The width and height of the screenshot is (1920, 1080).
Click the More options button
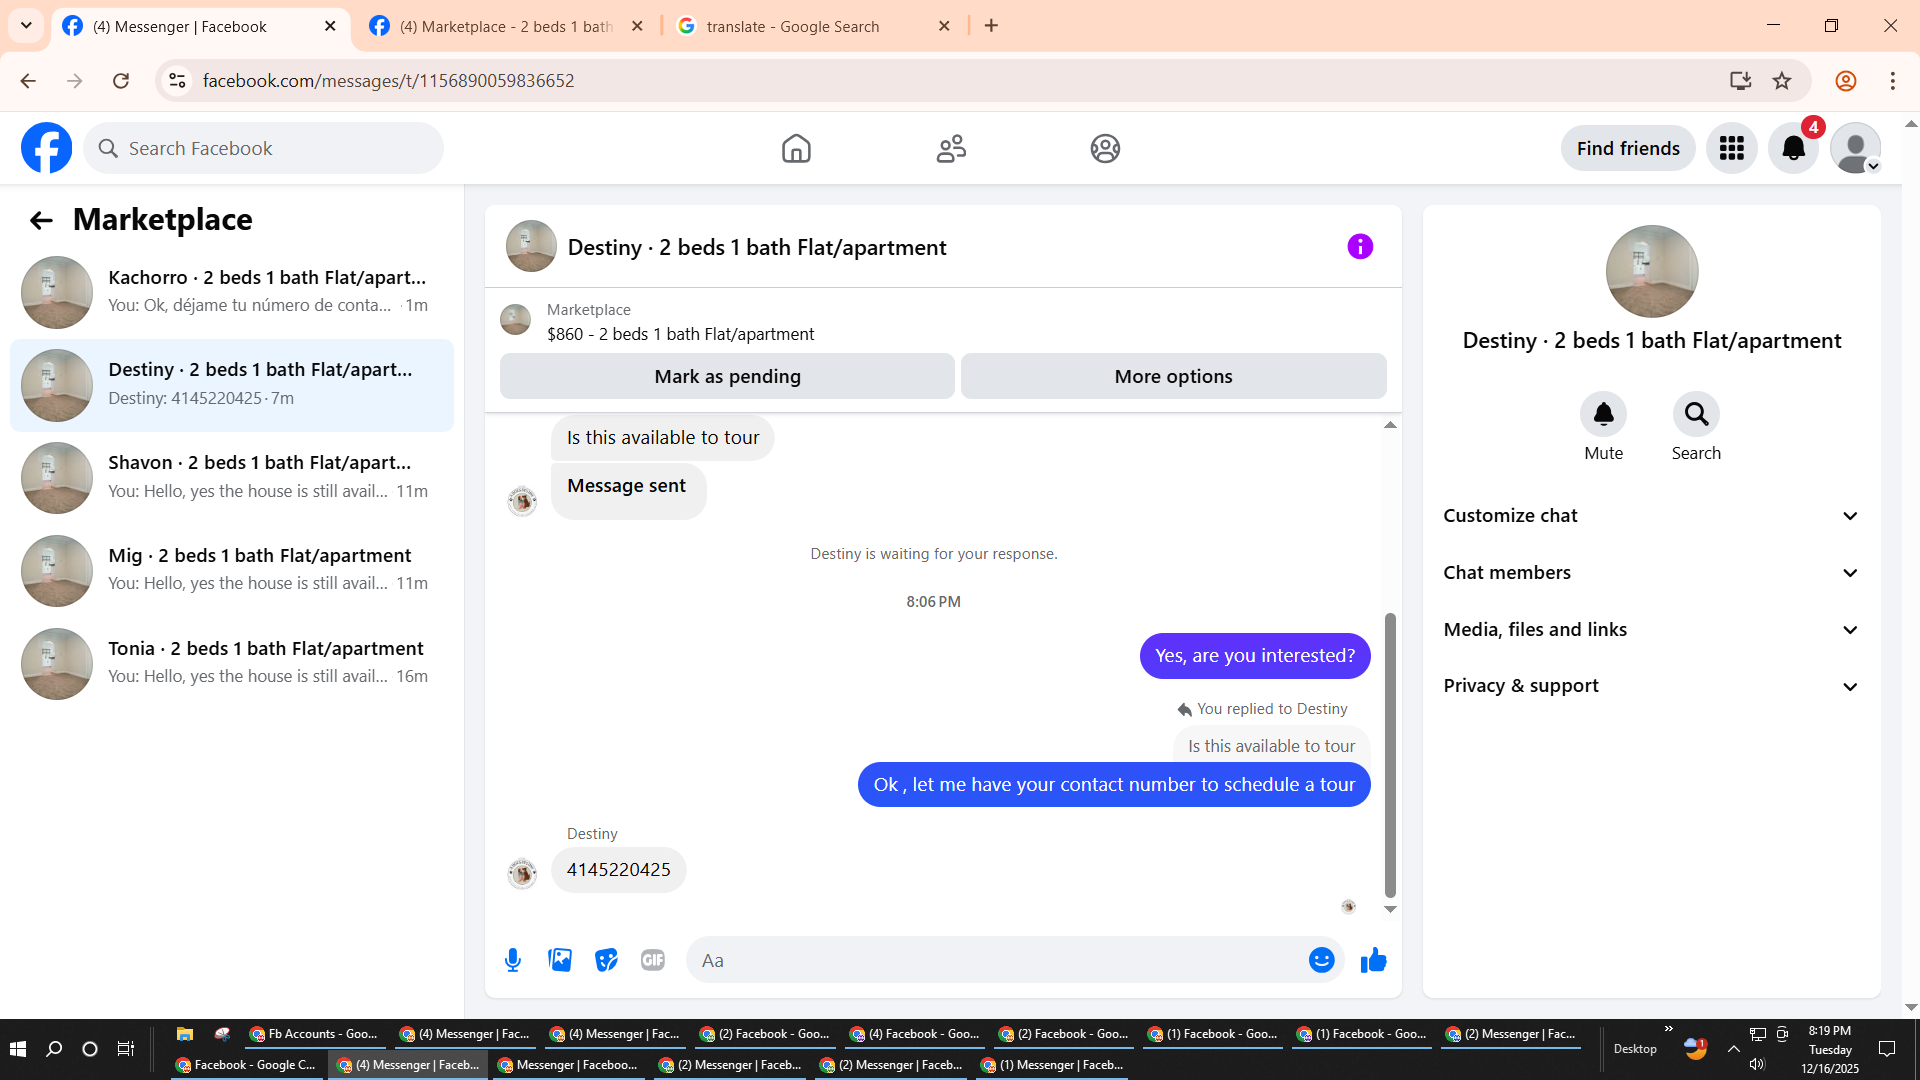pyautogui.click(x=1173, y=376)
